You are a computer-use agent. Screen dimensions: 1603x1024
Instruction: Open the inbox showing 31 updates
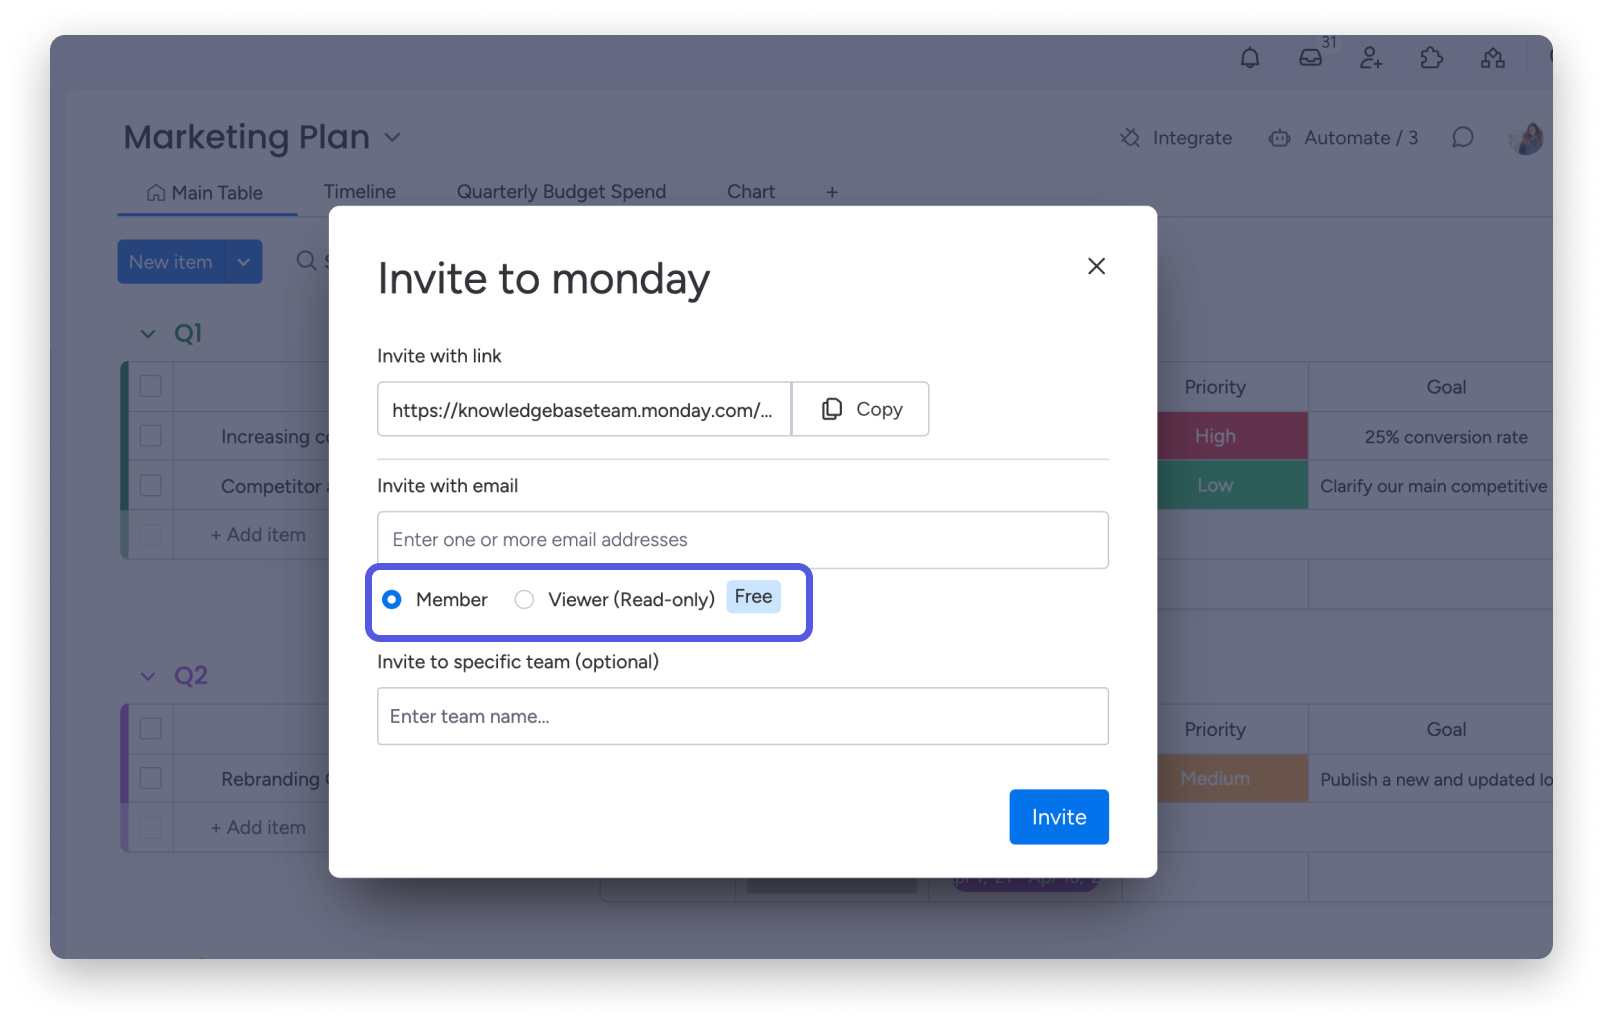(1310, 58)
